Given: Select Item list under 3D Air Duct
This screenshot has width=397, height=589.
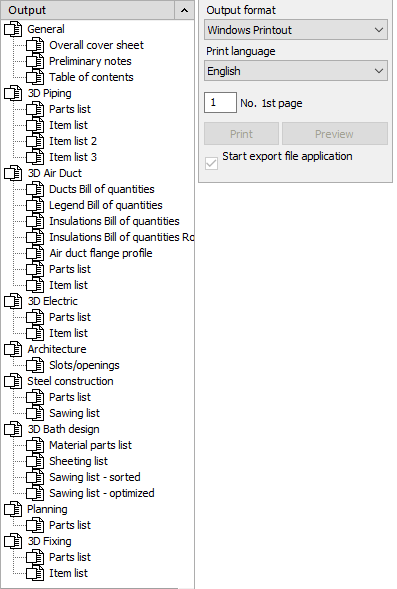Looking at the screenshot, I should click(68, 285).
